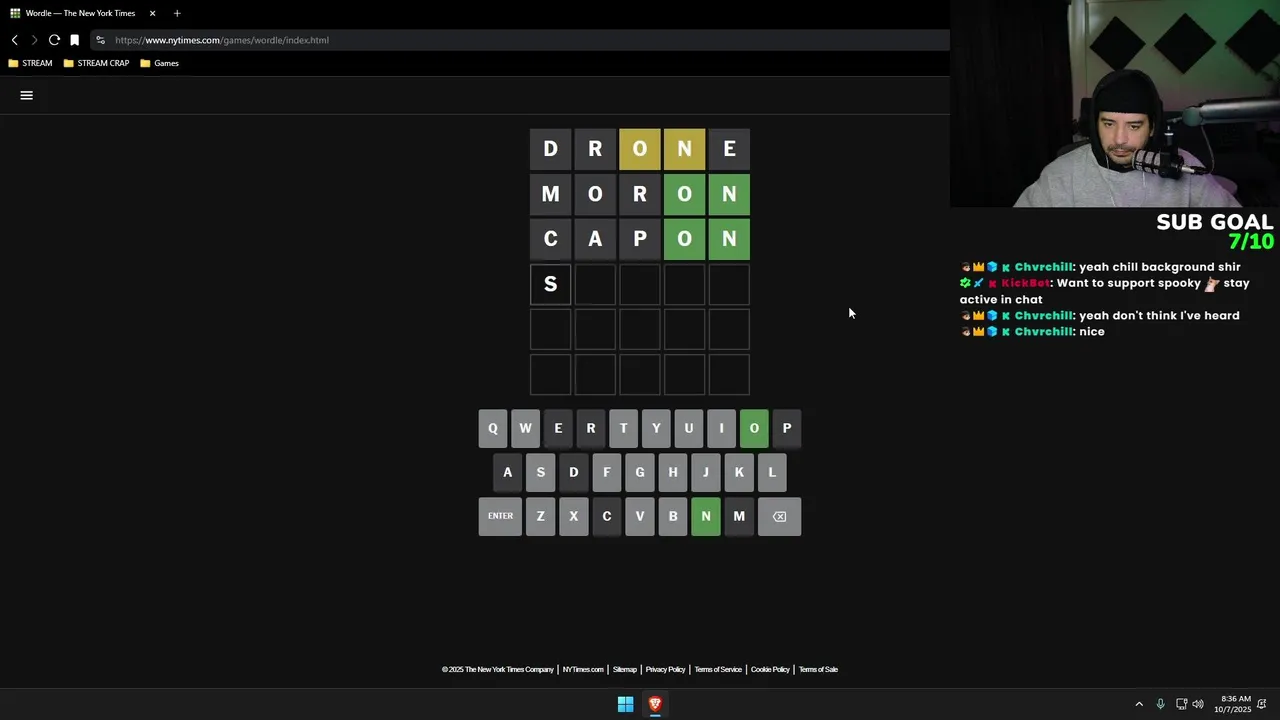Tap the D key on the Wordle keyboard
Viewport: 1280px width, 720px height.
pos(573,472)
